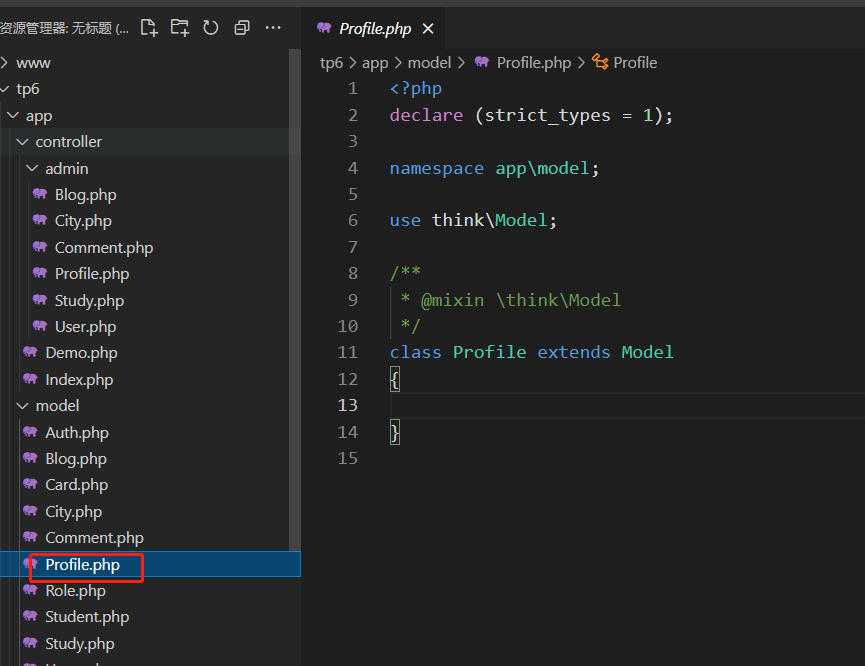Click the PHP icon beside Index.php
The height and width of the screenshot is (666, 865).
[30, 379]
